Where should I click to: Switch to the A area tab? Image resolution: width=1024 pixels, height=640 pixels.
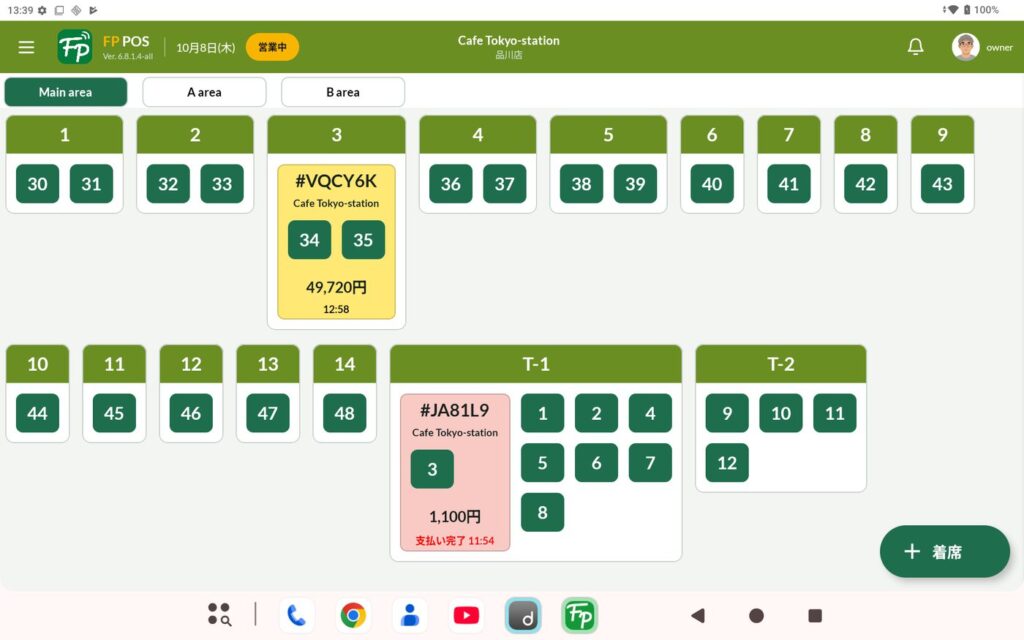point(204,92)
